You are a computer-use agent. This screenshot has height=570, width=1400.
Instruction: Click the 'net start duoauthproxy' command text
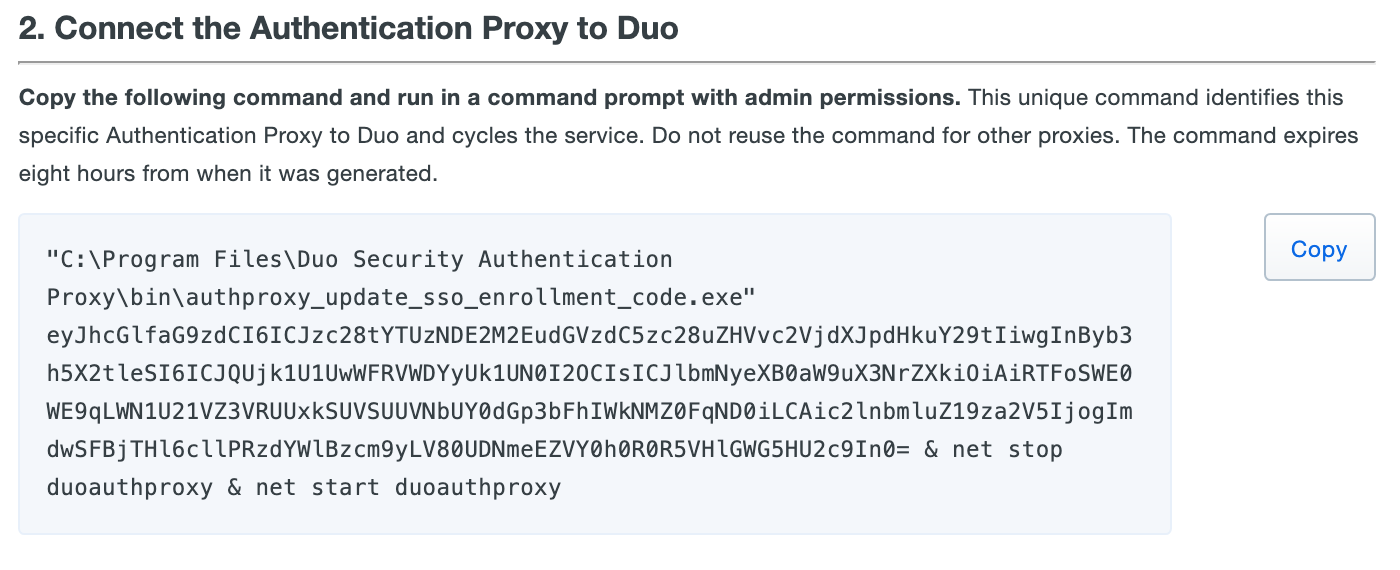[408, 488]
